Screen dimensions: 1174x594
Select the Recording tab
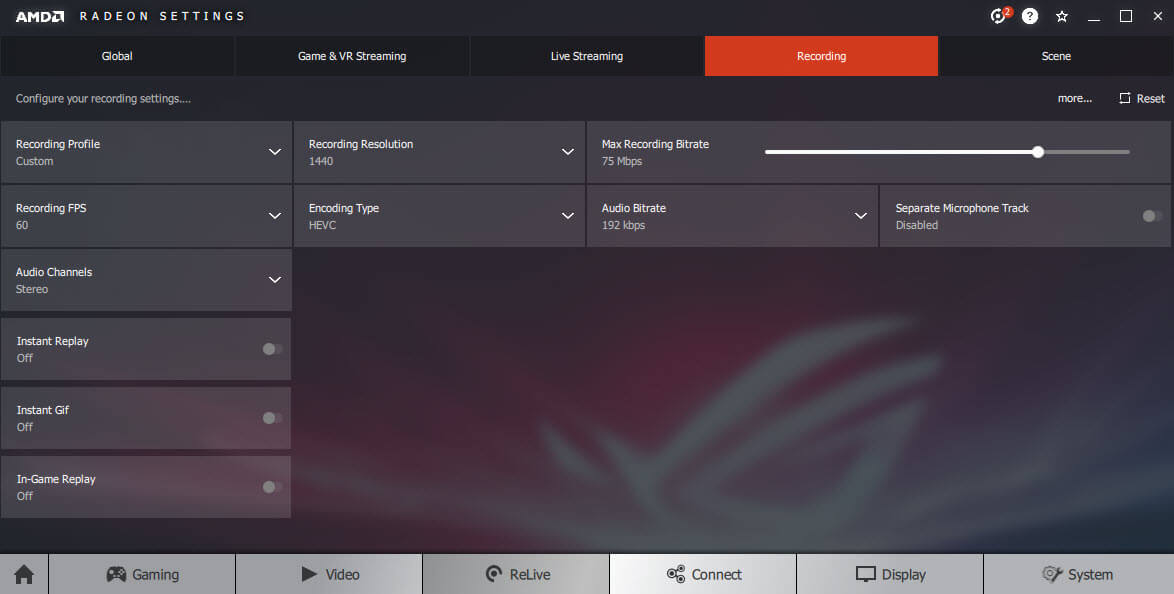pyautogui.click(x=821, y=56)
